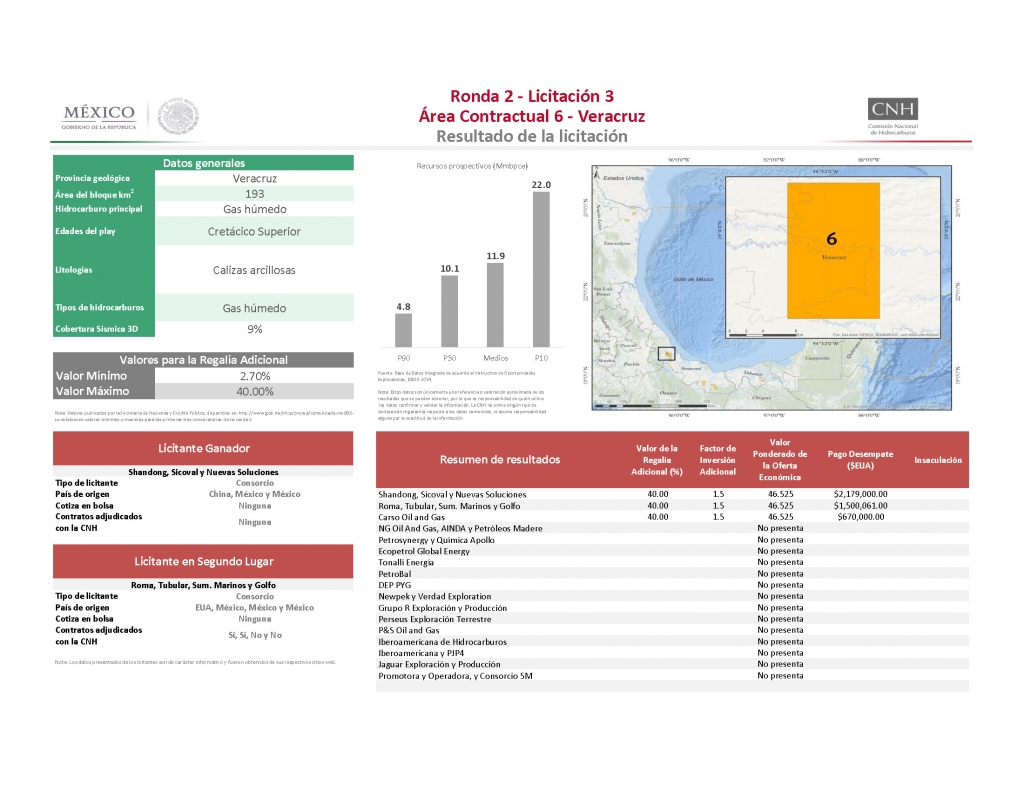Click the P50 bar labeled 10.1
Screen dimensions: 1024x791
point(449,311)
